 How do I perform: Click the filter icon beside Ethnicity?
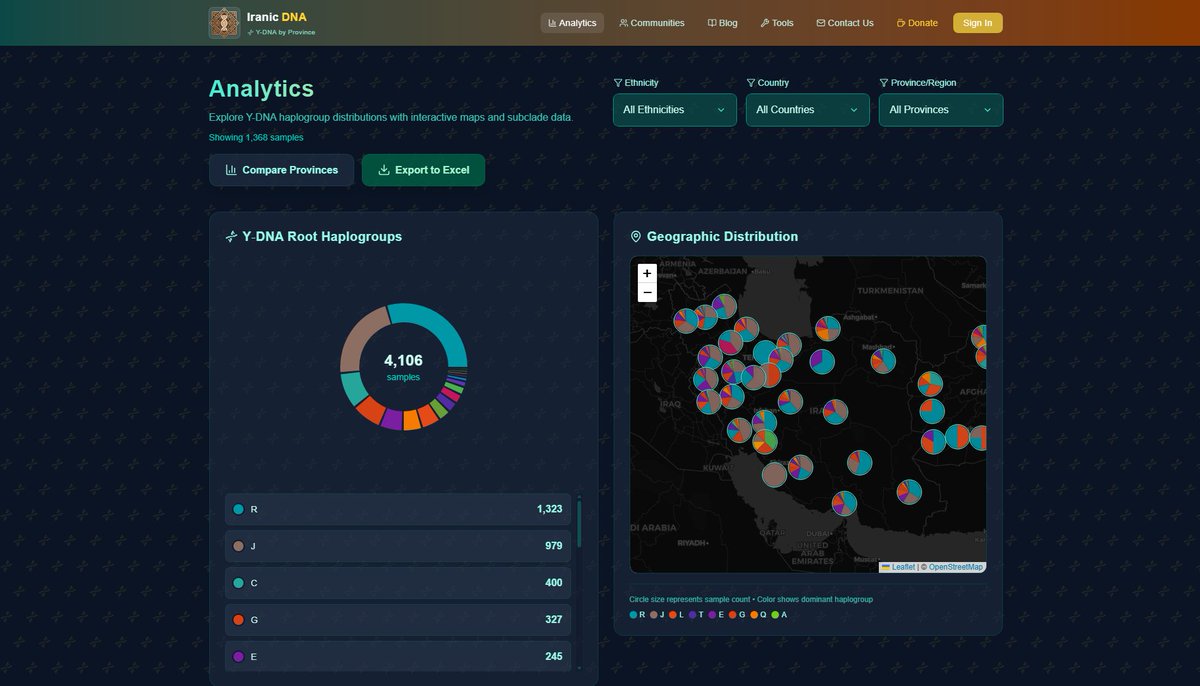click(618, 83)
